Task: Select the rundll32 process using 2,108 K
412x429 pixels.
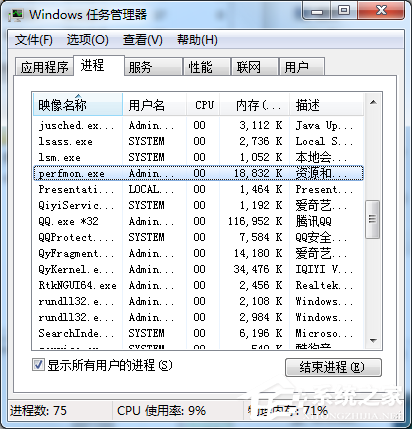Action: pos(198,301)
